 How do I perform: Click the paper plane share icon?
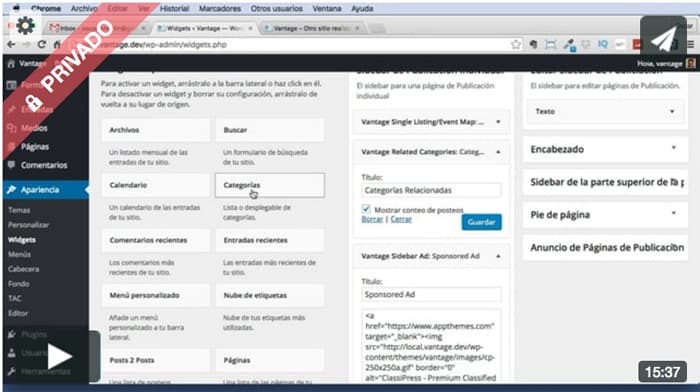663,39
